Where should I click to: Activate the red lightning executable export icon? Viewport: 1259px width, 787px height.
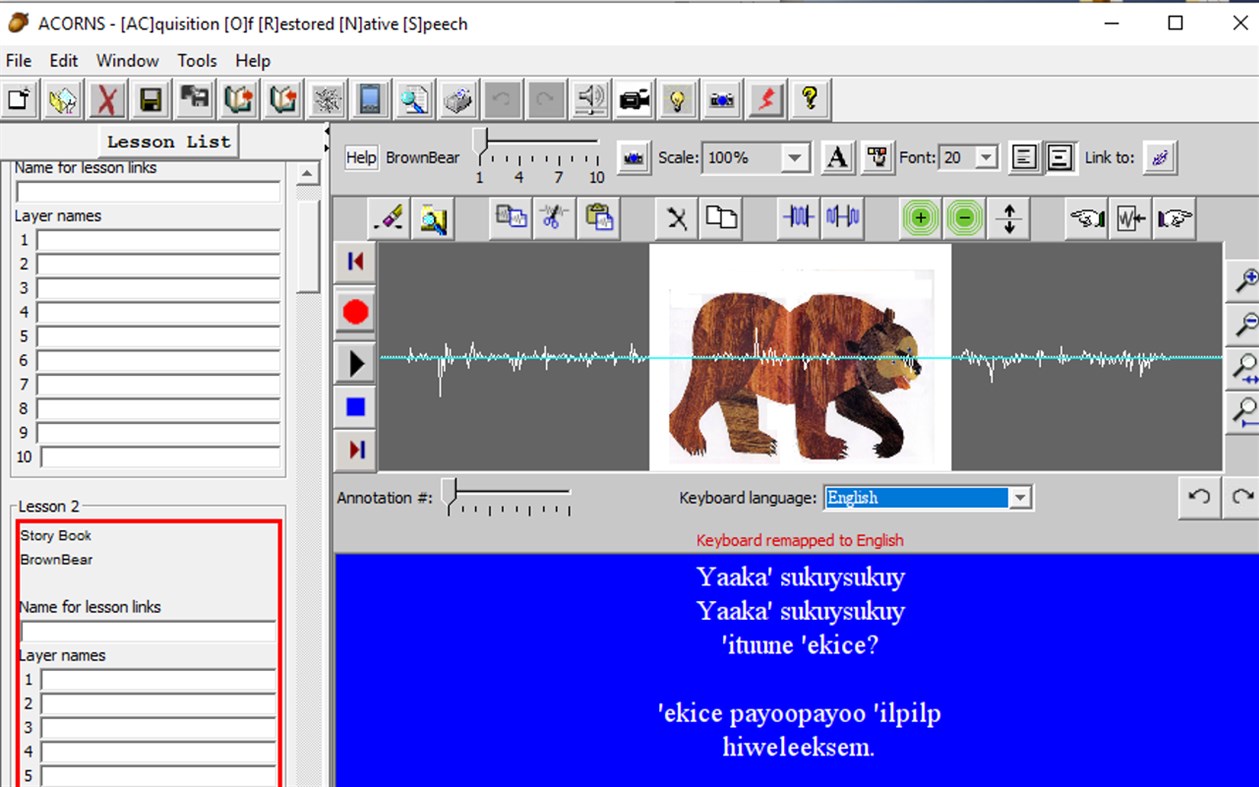point(765,99)
